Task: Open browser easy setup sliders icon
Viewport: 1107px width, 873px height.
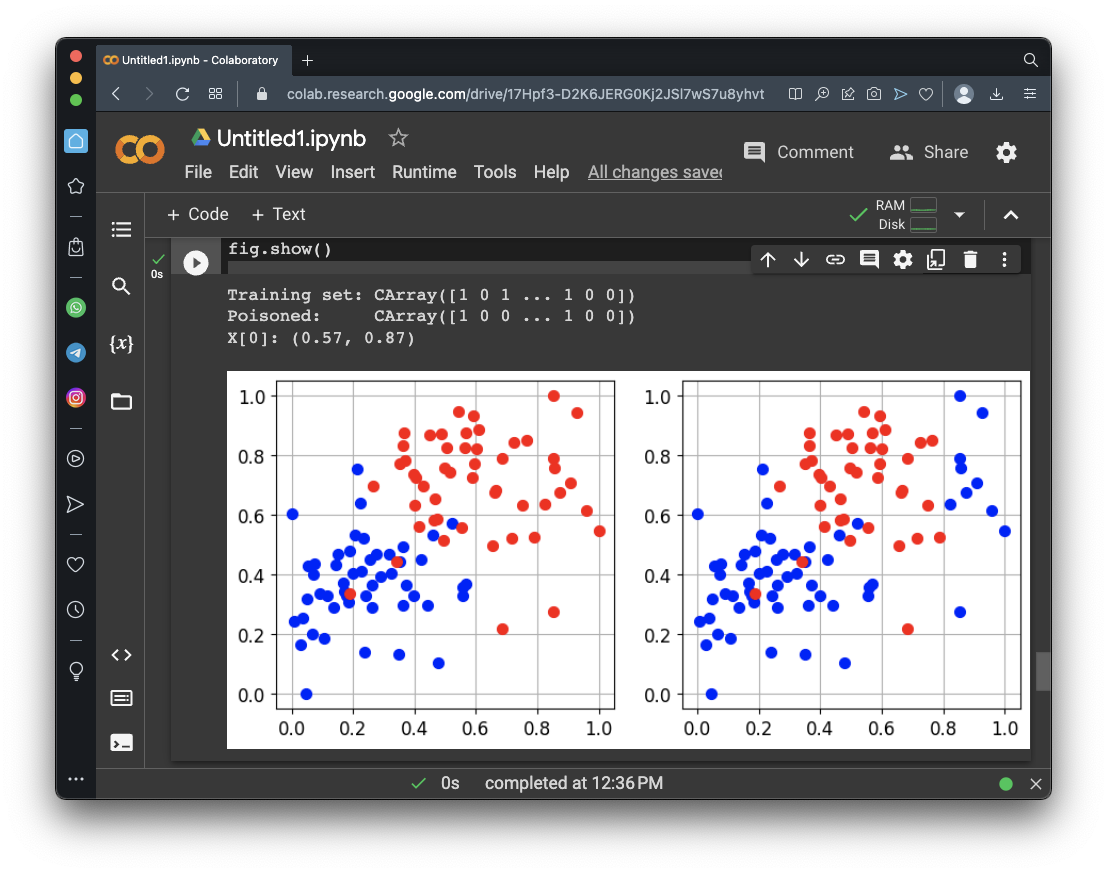Action: [1030, 94]
